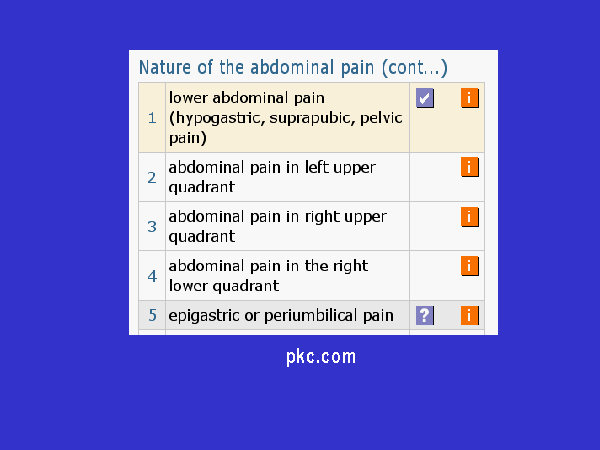This screenshot has width=600, height=450.
Task: Open info for right upper quadrant pain
Action: click(470, 217)
